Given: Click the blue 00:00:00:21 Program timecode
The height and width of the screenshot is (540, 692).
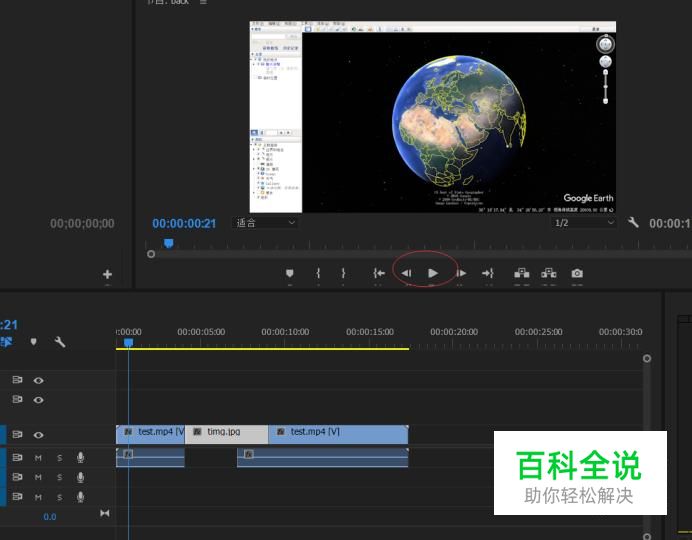Looking at the screenshot, I should (x=184, y=224).
